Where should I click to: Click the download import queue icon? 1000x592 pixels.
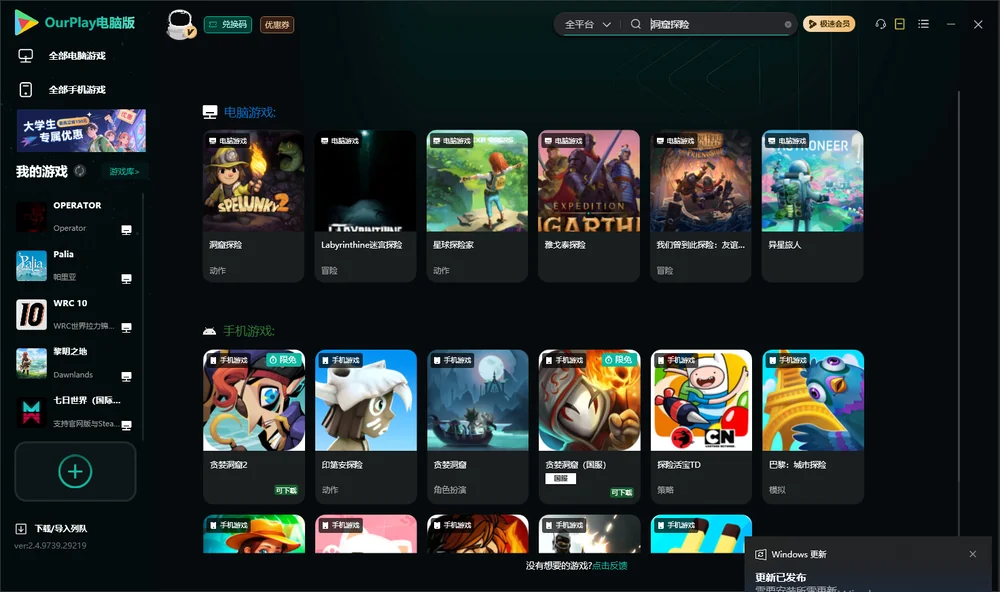(20, 528)
